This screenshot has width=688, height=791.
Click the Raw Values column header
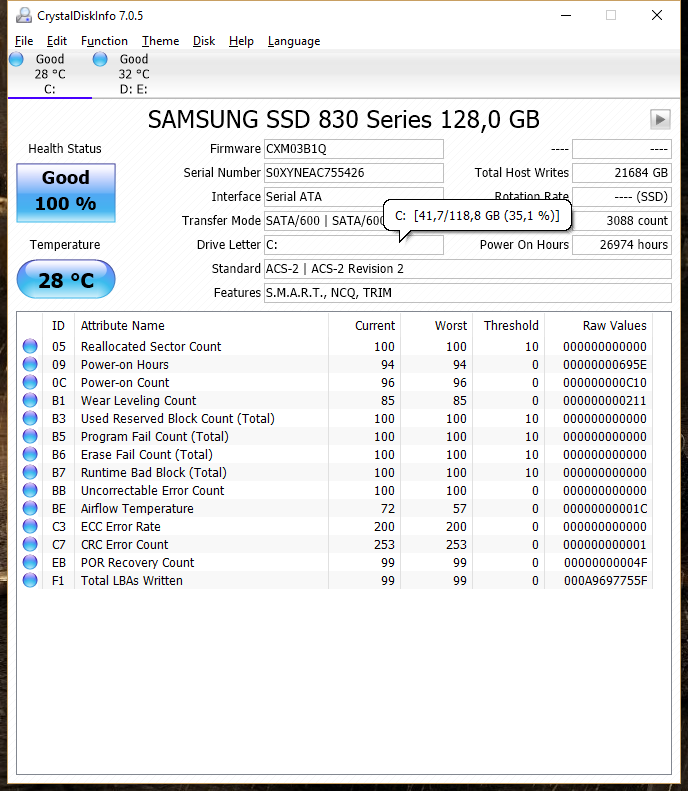coord(599,325)
